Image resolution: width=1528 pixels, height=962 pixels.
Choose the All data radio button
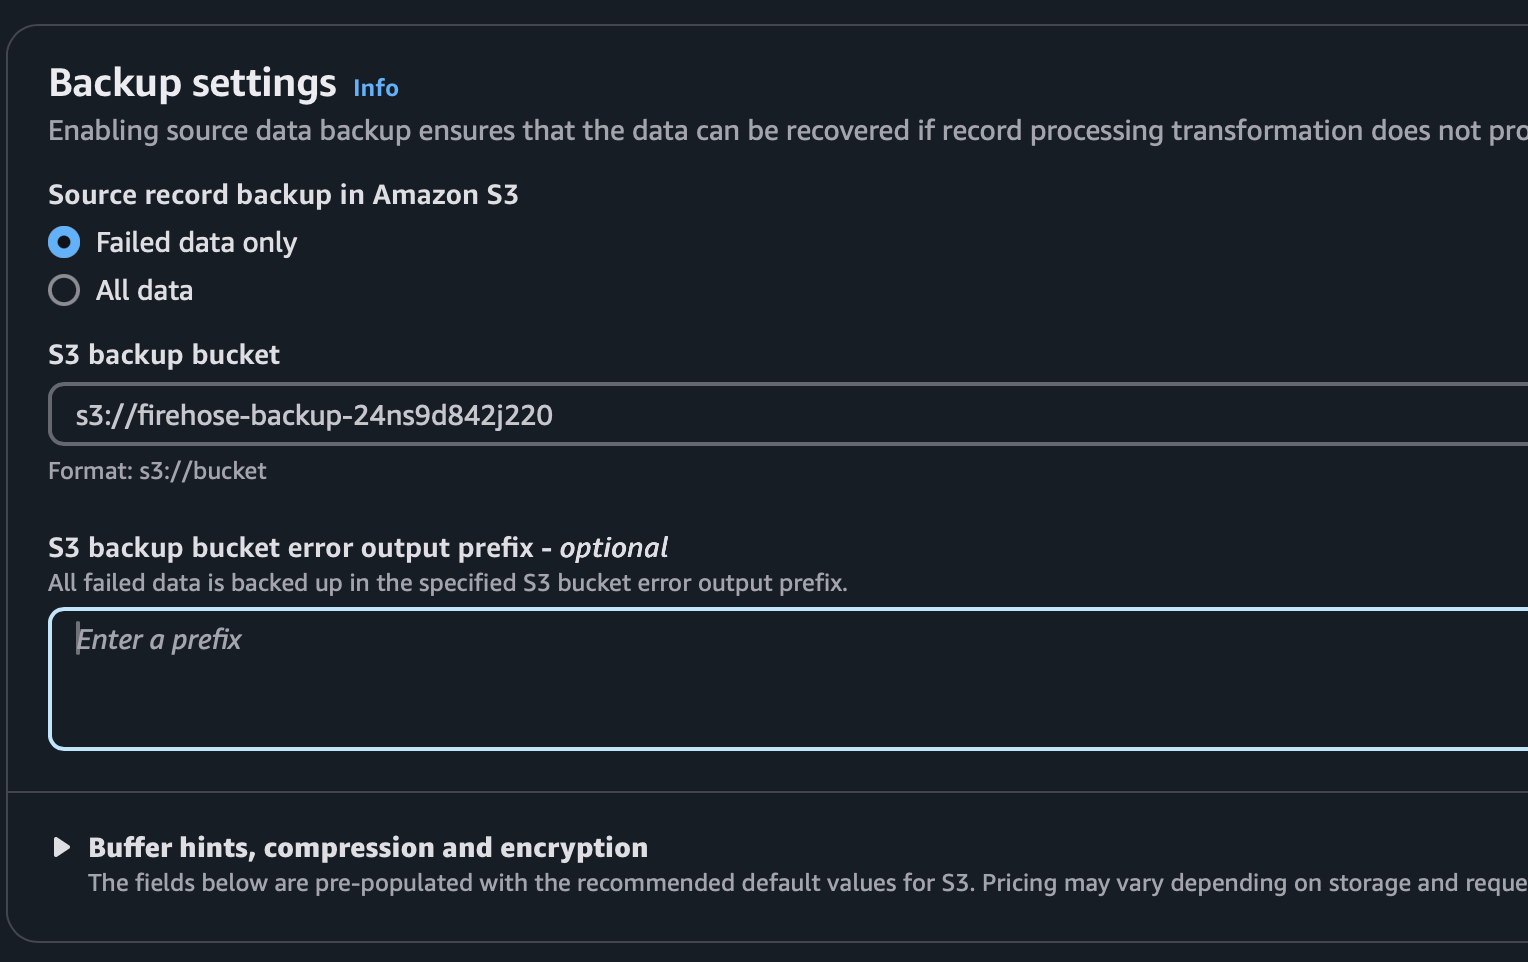[64, 290]
